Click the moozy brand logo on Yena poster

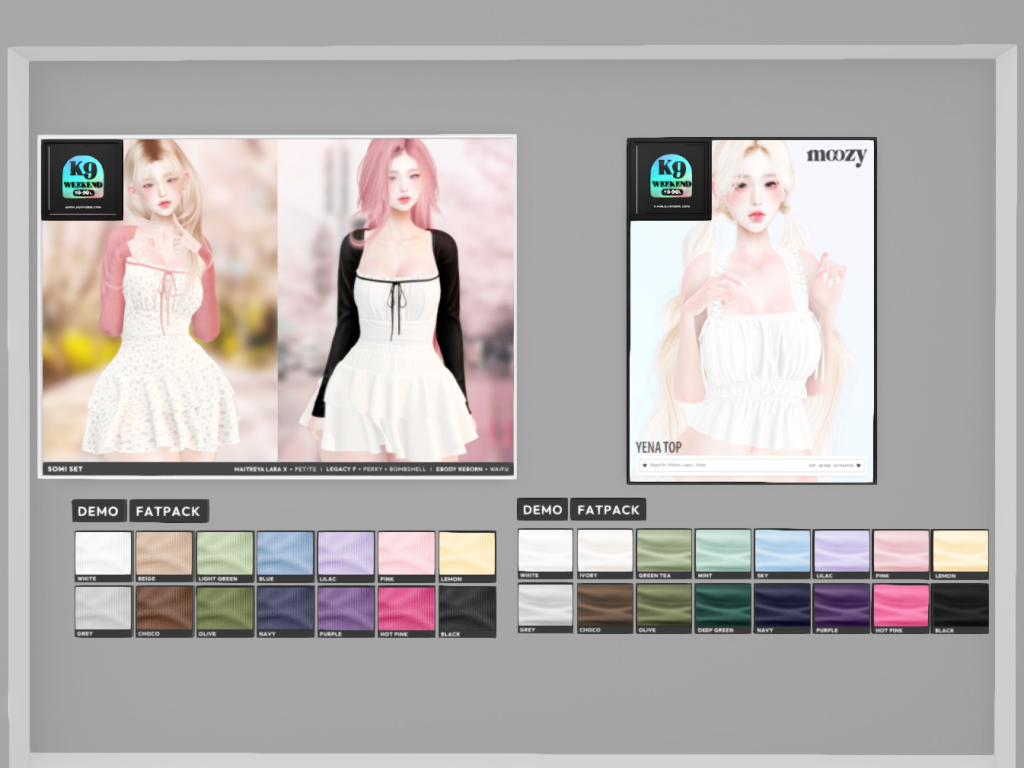click(836, 156)
